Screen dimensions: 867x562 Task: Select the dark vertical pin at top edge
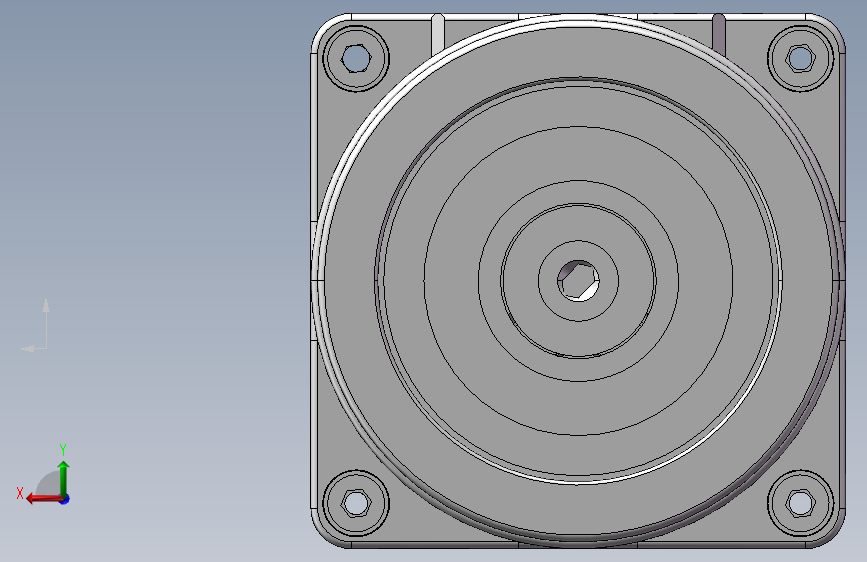tap(719, 34)
